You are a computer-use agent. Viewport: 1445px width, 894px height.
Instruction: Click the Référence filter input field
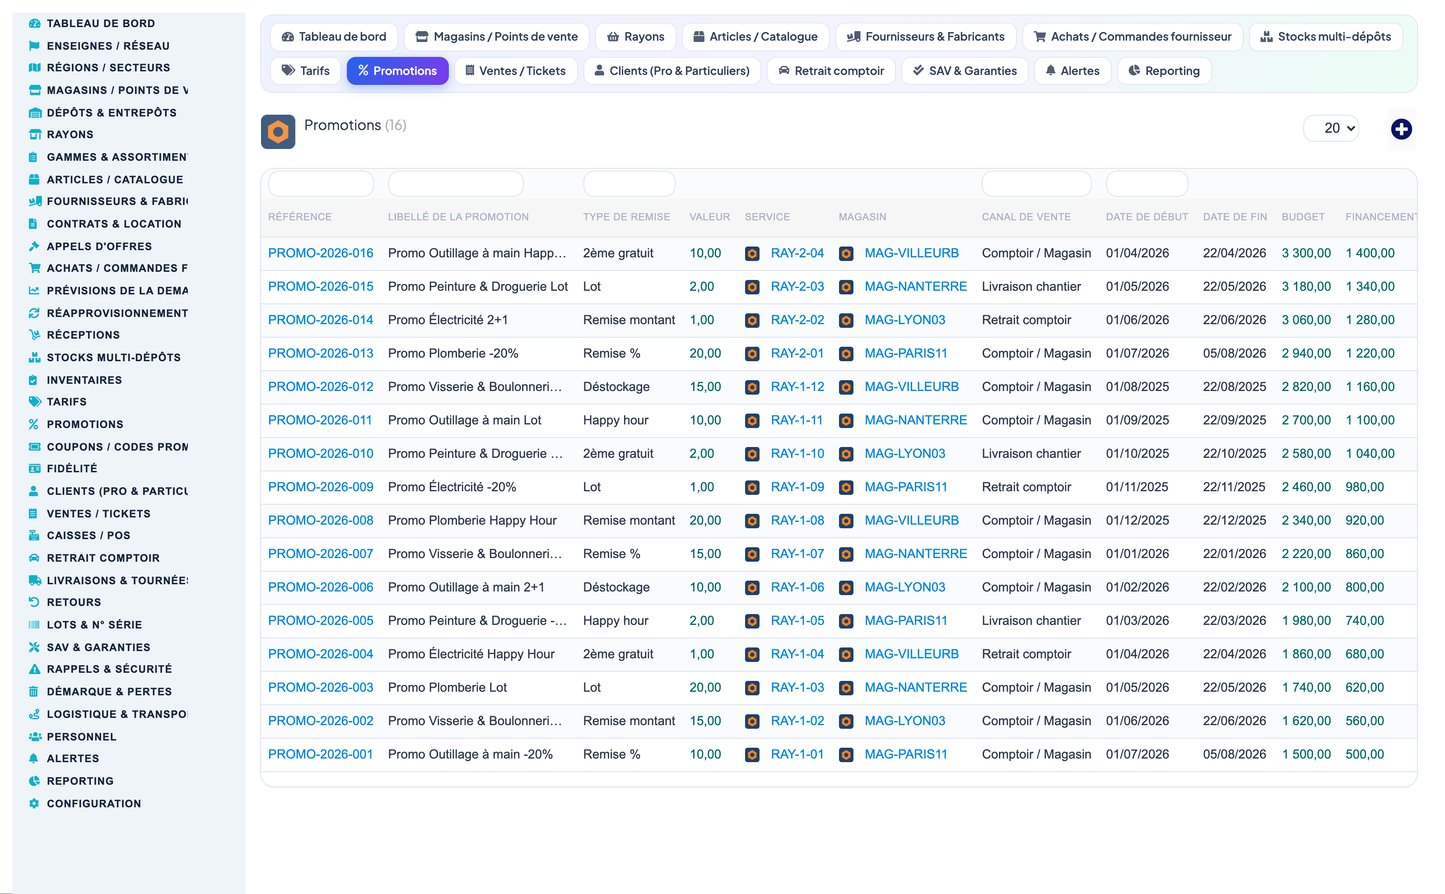[321, 184]
